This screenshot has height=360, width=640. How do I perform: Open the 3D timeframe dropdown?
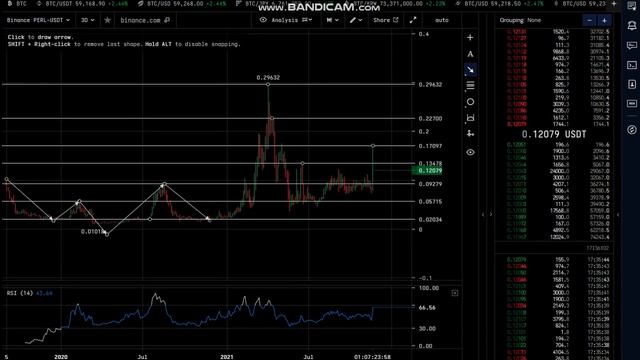87,20
